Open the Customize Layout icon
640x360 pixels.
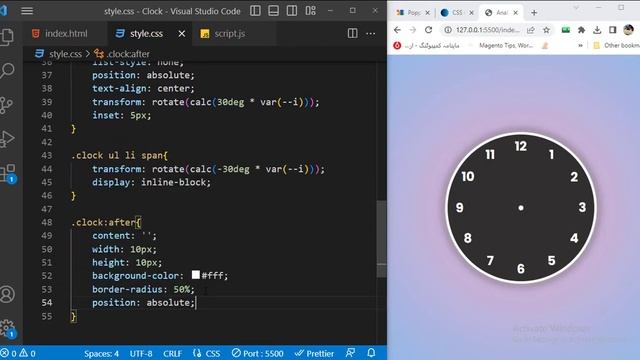[311, 11]
